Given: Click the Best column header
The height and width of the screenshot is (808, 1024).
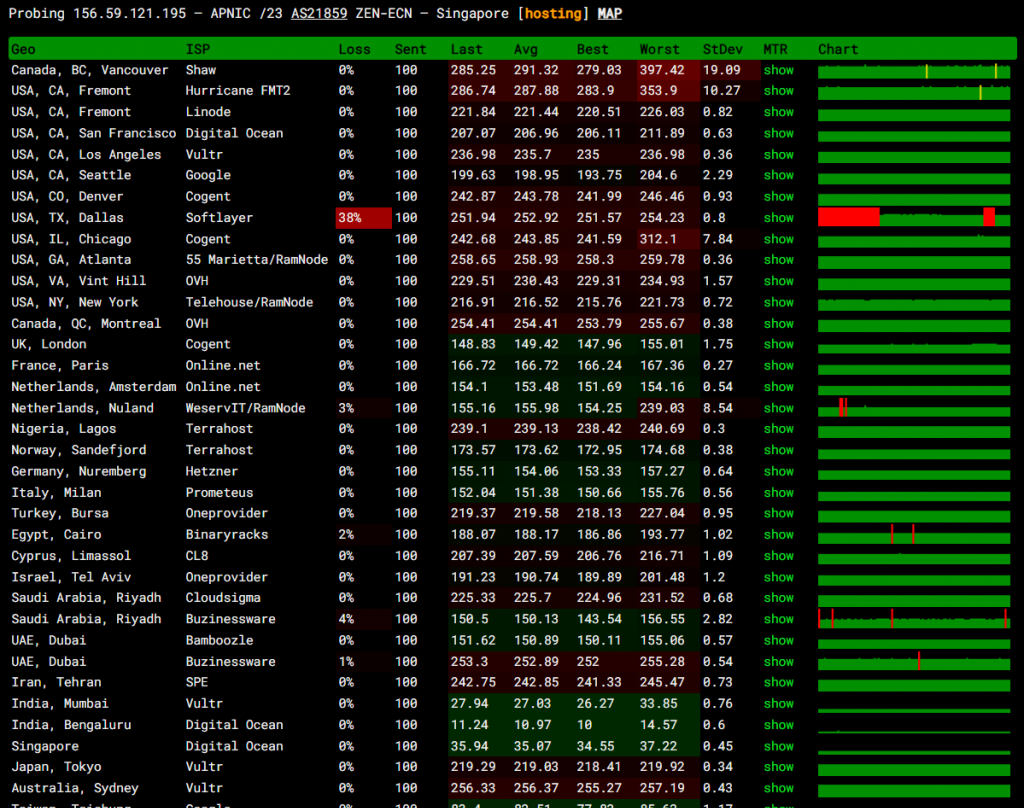Looking at the screenshot, I should pyautogui.click(x=592, y=50).
